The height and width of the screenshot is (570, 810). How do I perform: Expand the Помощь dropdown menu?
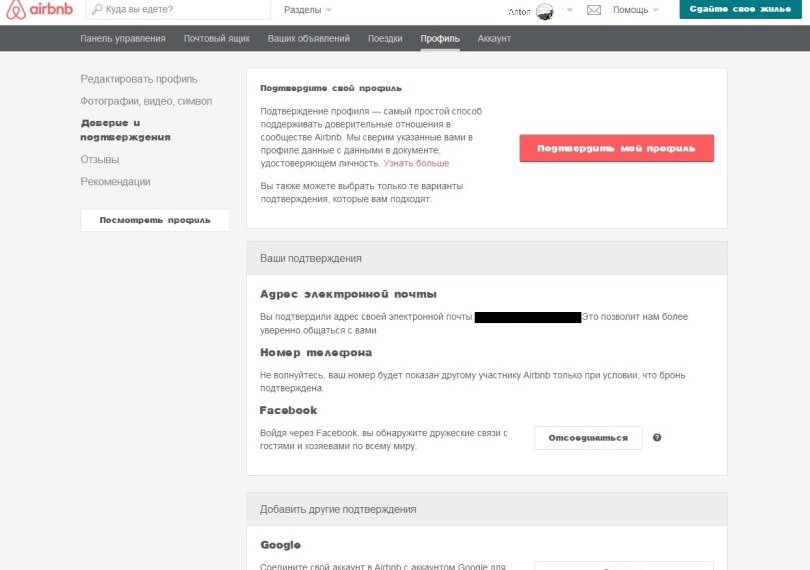(635, 10)
